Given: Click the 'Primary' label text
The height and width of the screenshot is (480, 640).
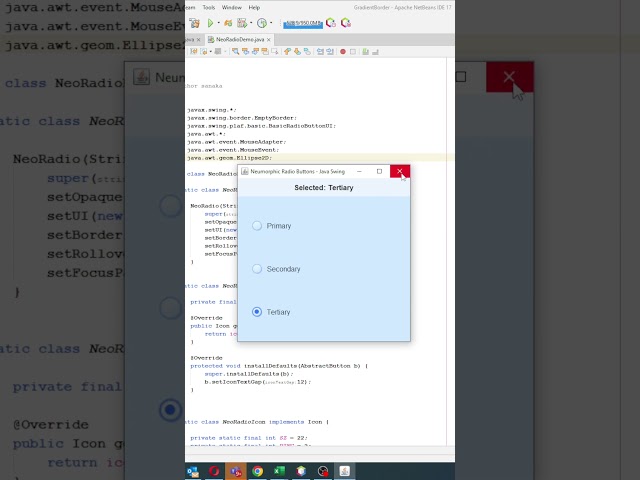Looking at the screenshot, I should 279,226.
